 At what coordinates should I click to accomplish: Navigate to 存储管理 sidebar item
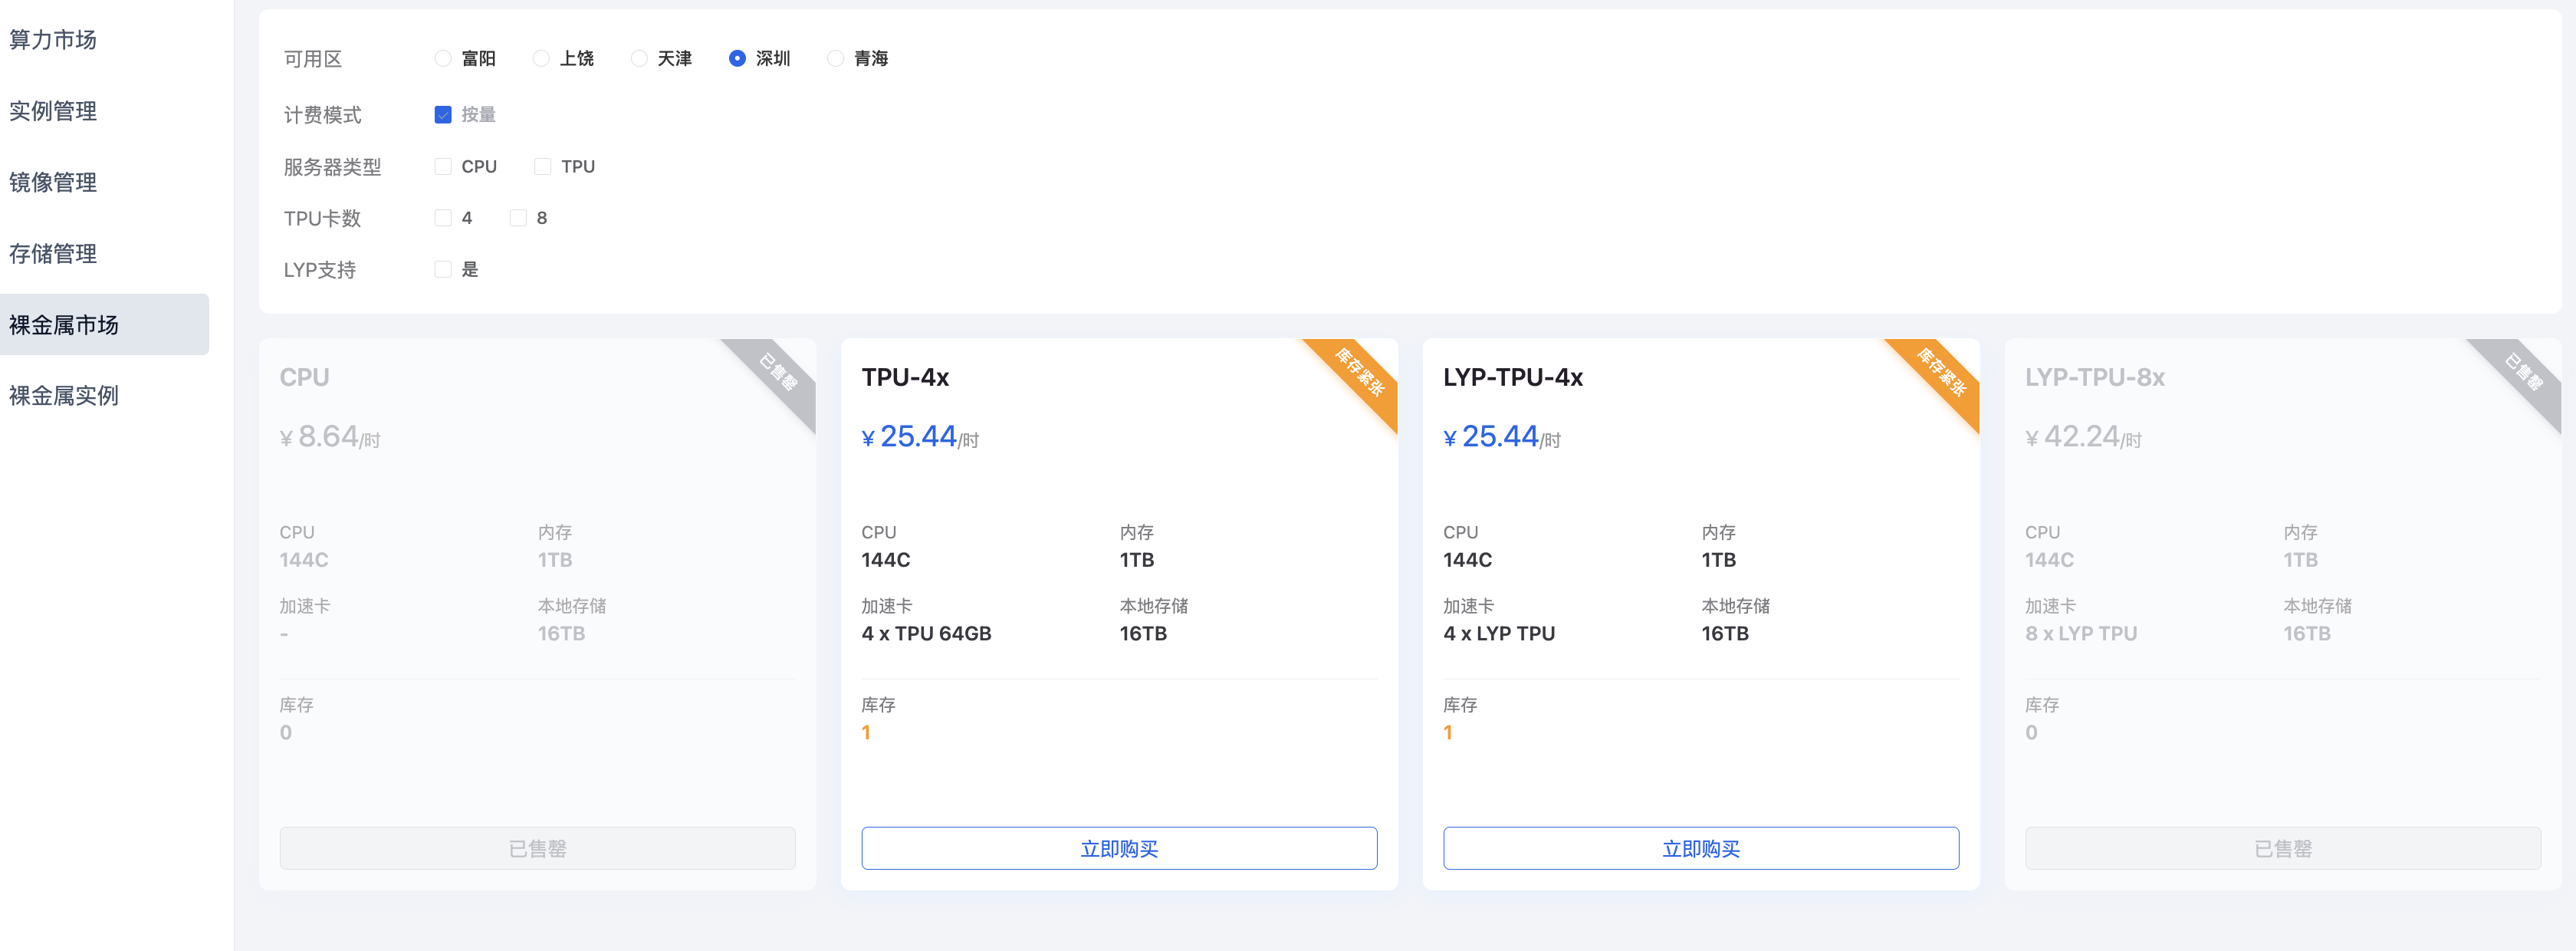pyautogui.click(x=53, y=254)
